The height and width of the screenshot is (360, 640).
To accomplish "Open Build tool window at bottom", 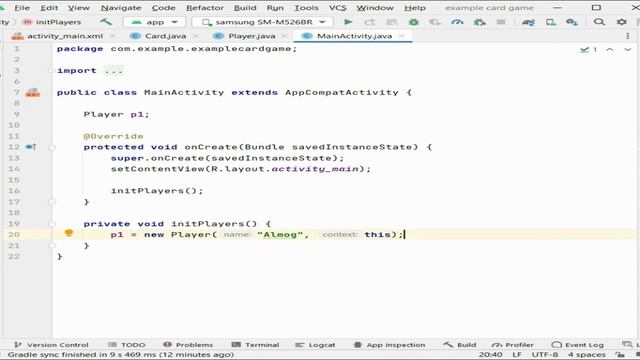I will pos(460,345).
